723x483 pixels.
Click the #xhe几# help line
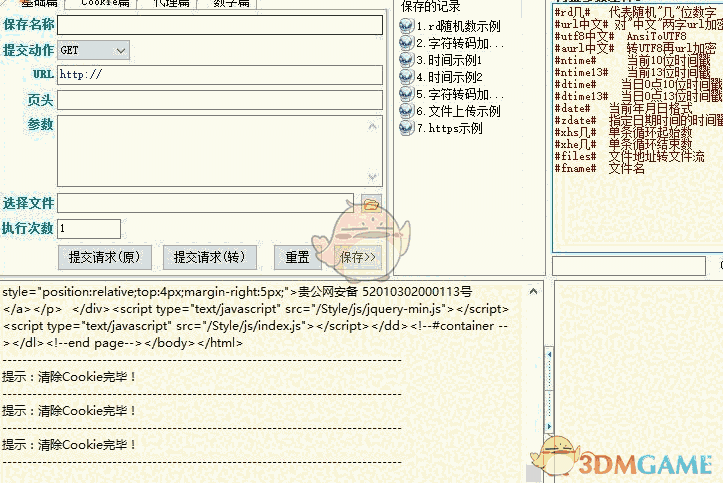tap(623, 144)
